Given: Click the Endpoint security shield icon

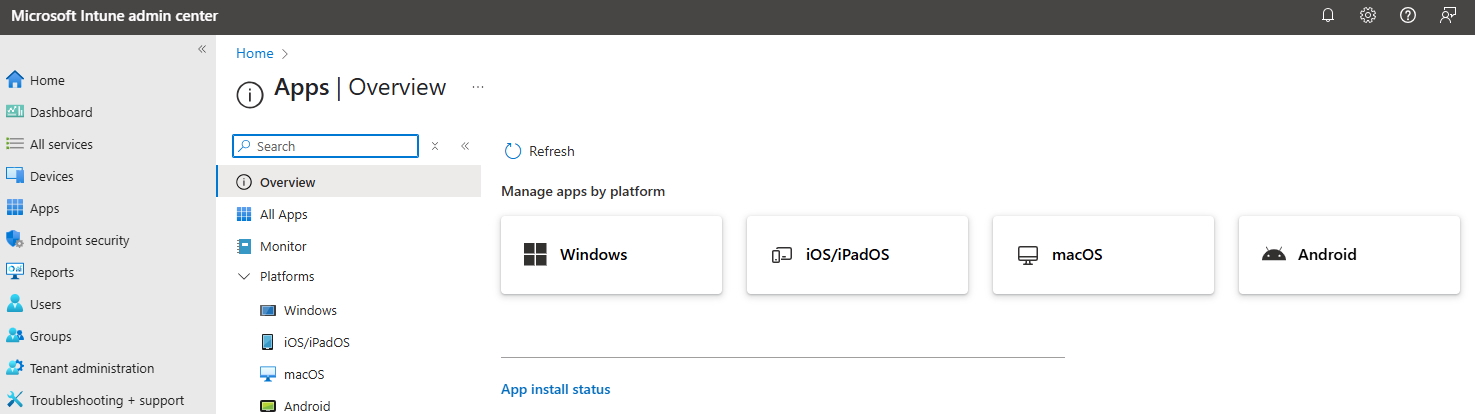Looking at the screenshot, I should coord(15,240).
